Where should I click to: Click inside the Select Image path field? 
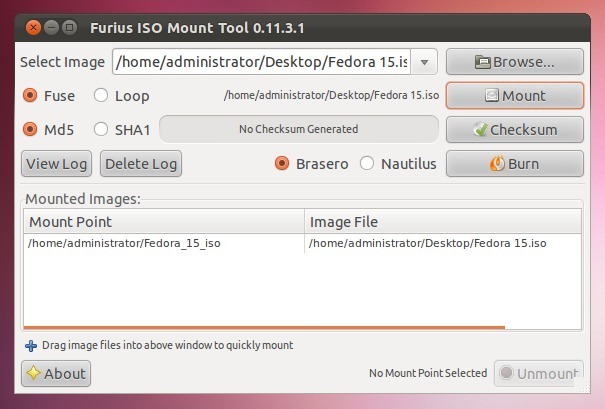coord(262,62)
